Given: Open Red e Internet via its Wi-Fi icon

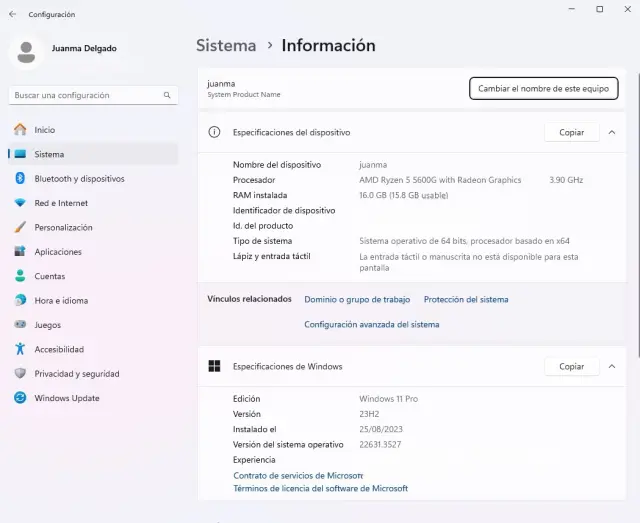Looking at the screenshot, I should 20,203.
